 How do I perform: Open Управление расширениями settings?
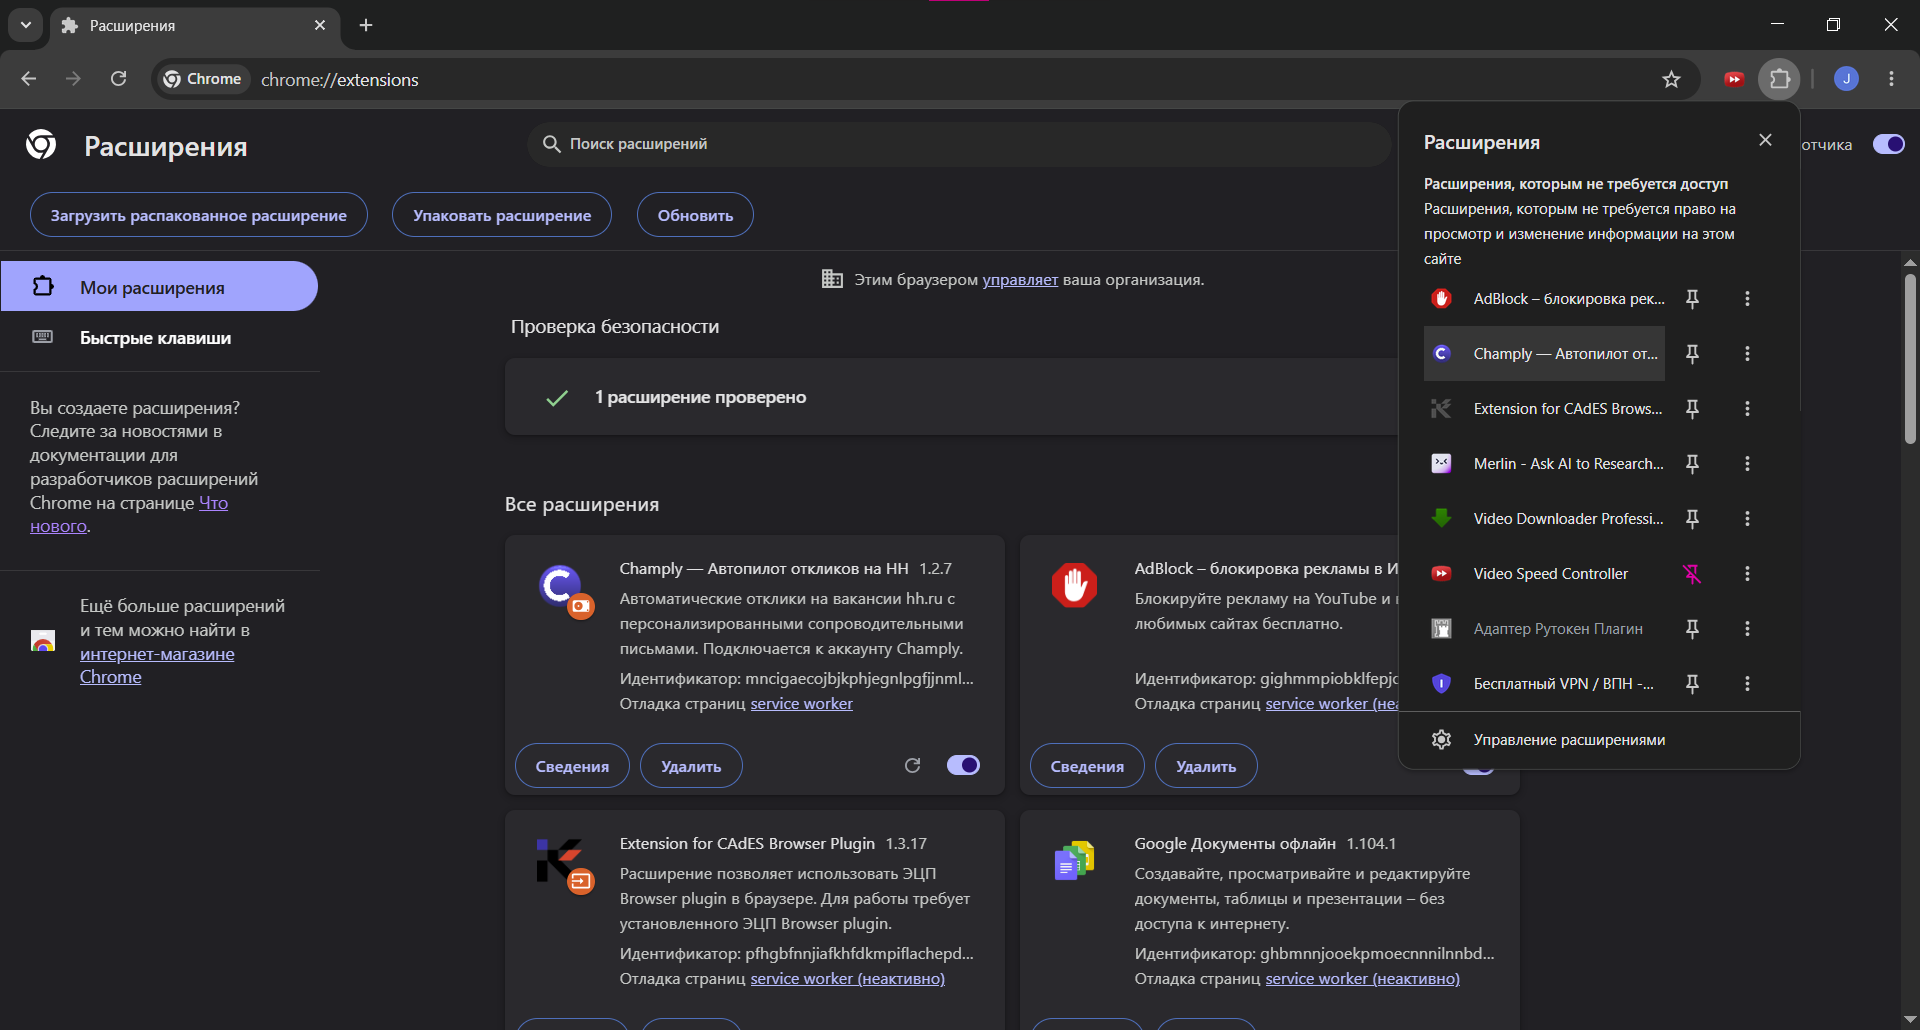coord(1599,740)
